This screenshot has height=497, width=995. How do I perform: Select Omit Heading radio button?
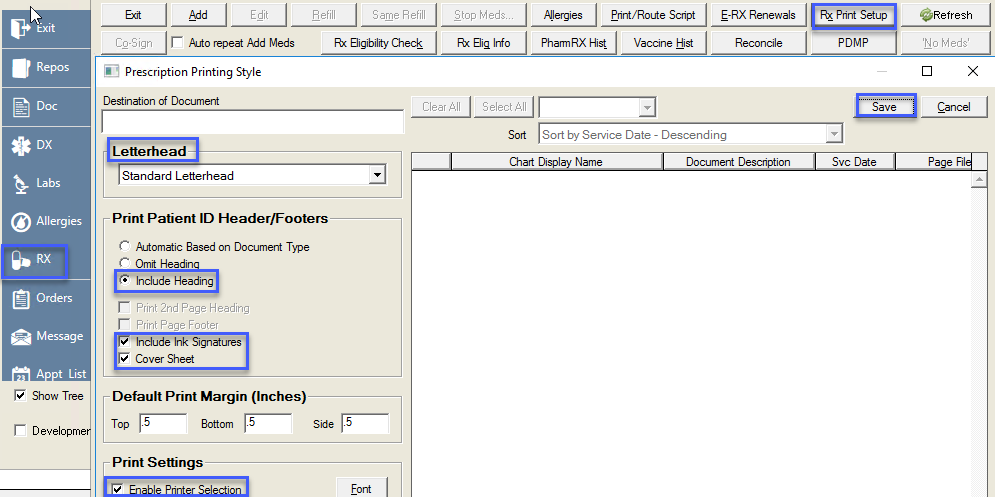tap(124, 264)
